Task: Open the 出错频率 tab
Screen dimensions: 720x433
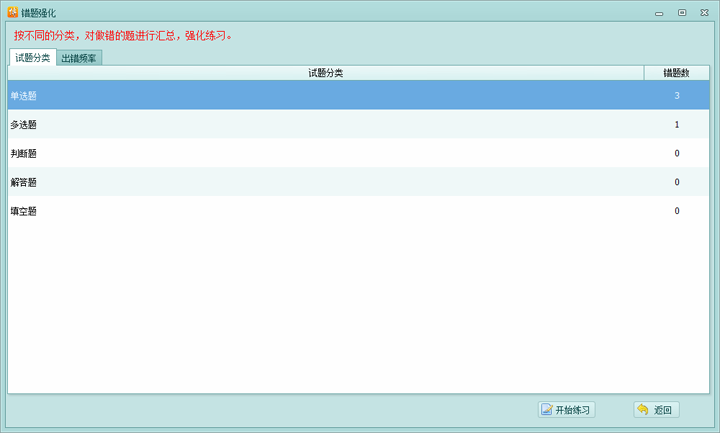Action: [x=79, y=58]
